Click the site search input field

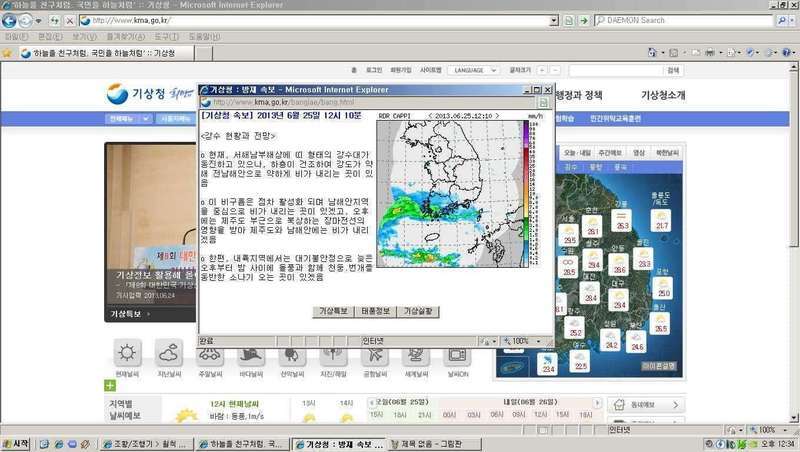(x=616, y=70)
